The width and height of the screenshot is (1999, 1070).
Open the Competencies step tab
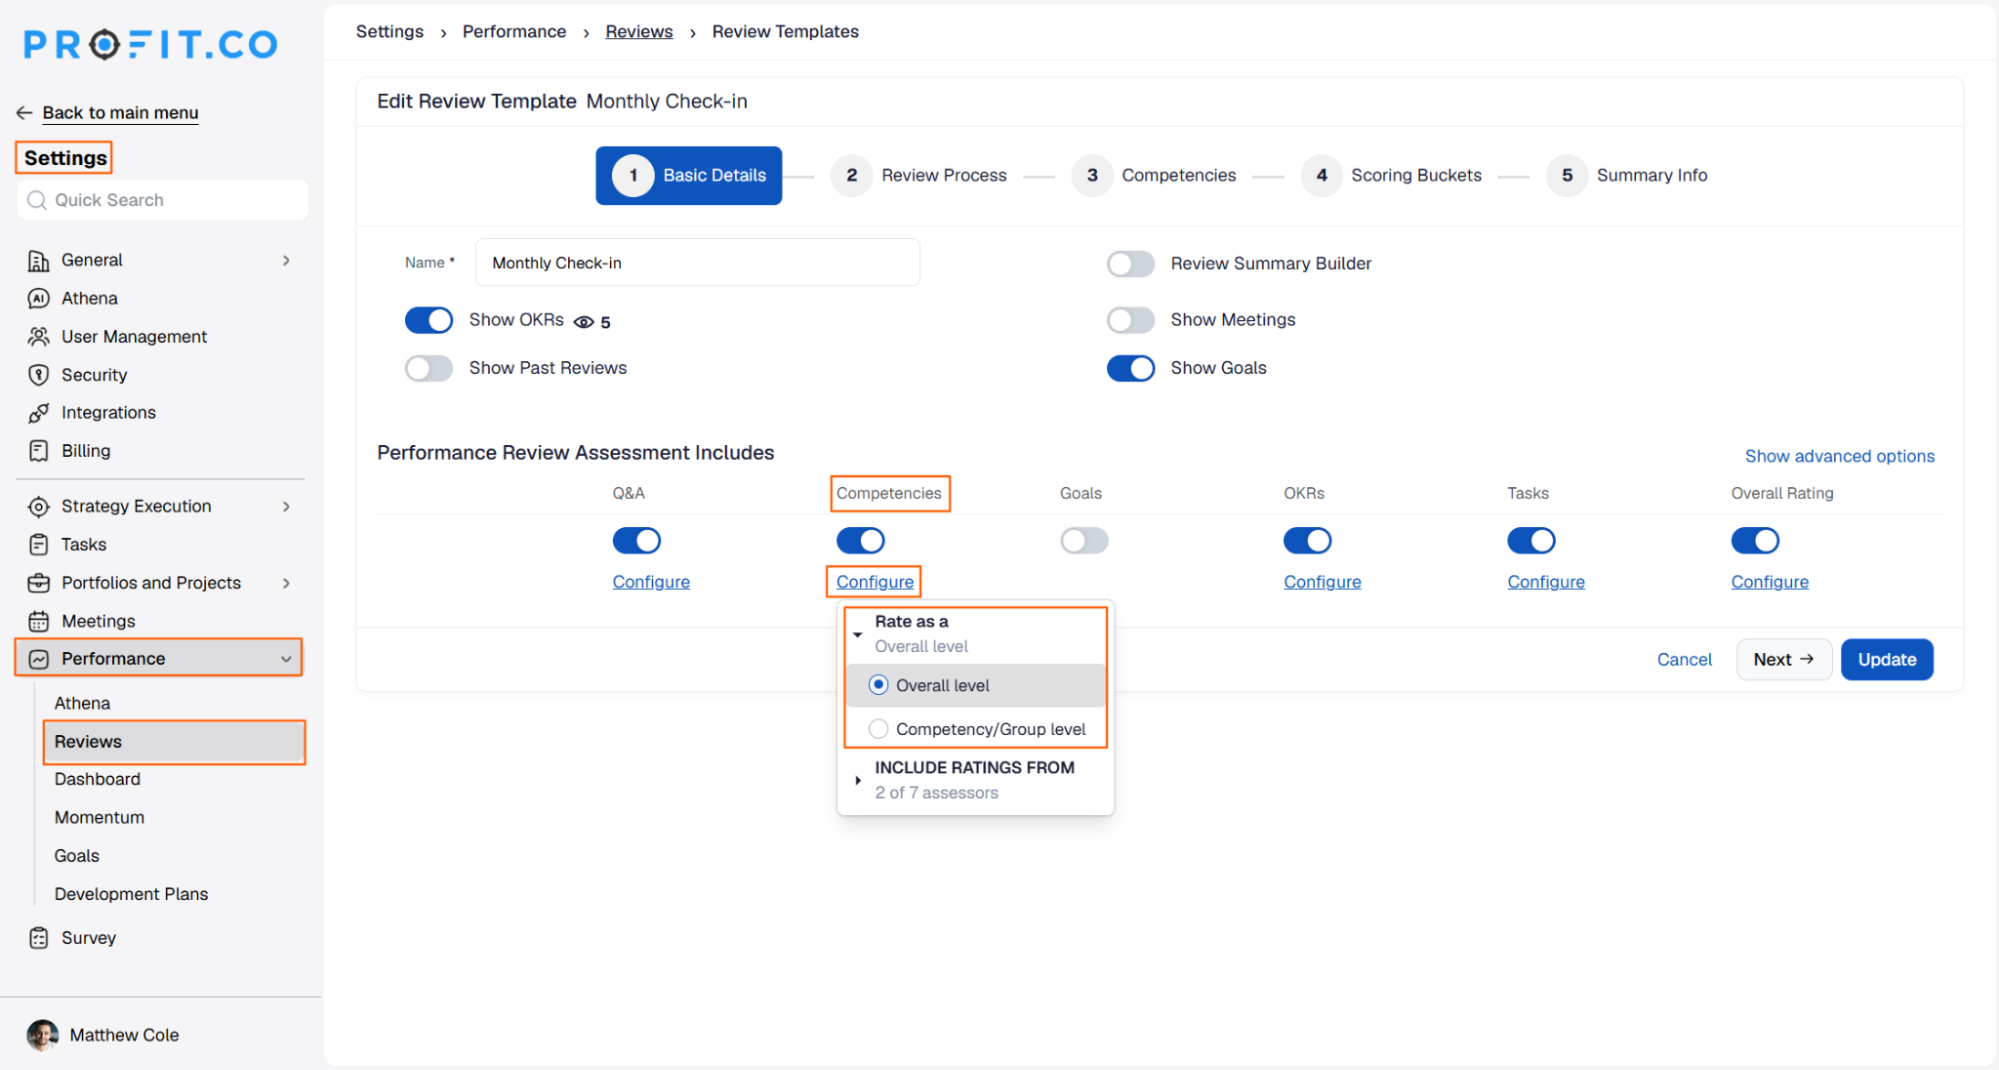pyautogui.click(x=1155, y=176)
